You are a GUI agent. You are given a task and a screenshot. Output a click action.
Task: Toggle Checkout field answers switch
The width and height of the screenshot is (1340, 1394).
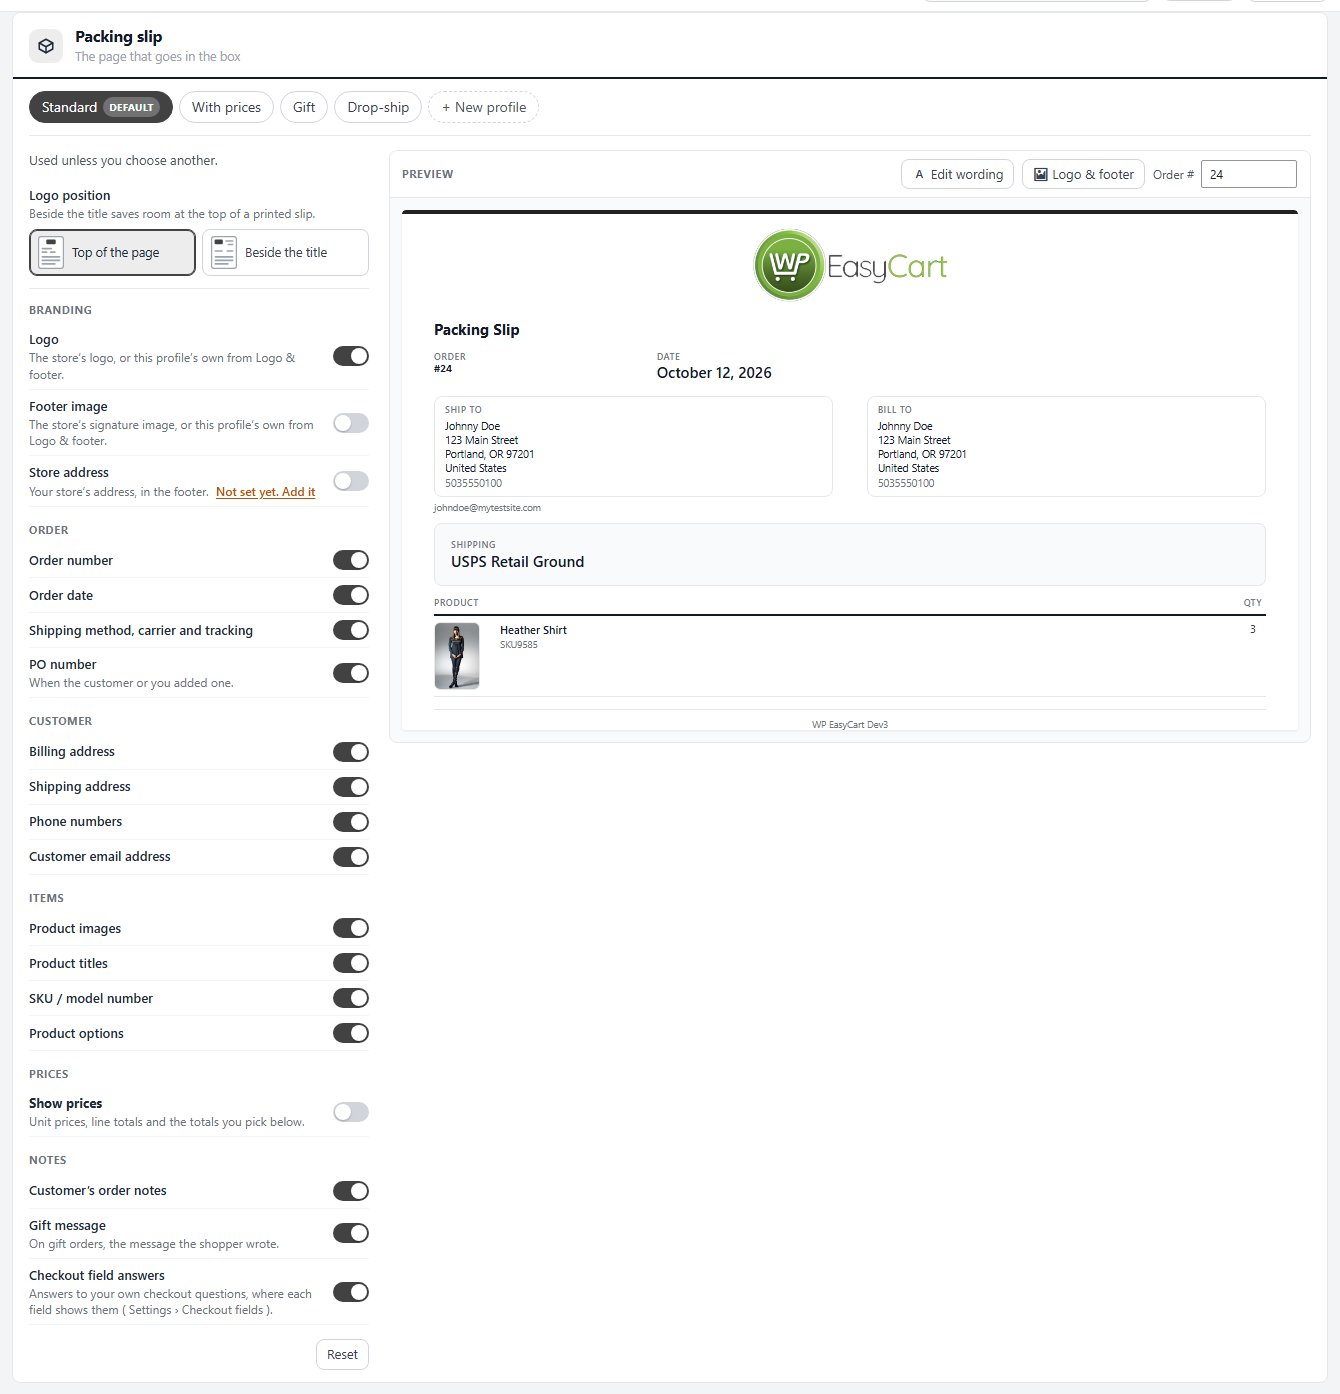351,1292
